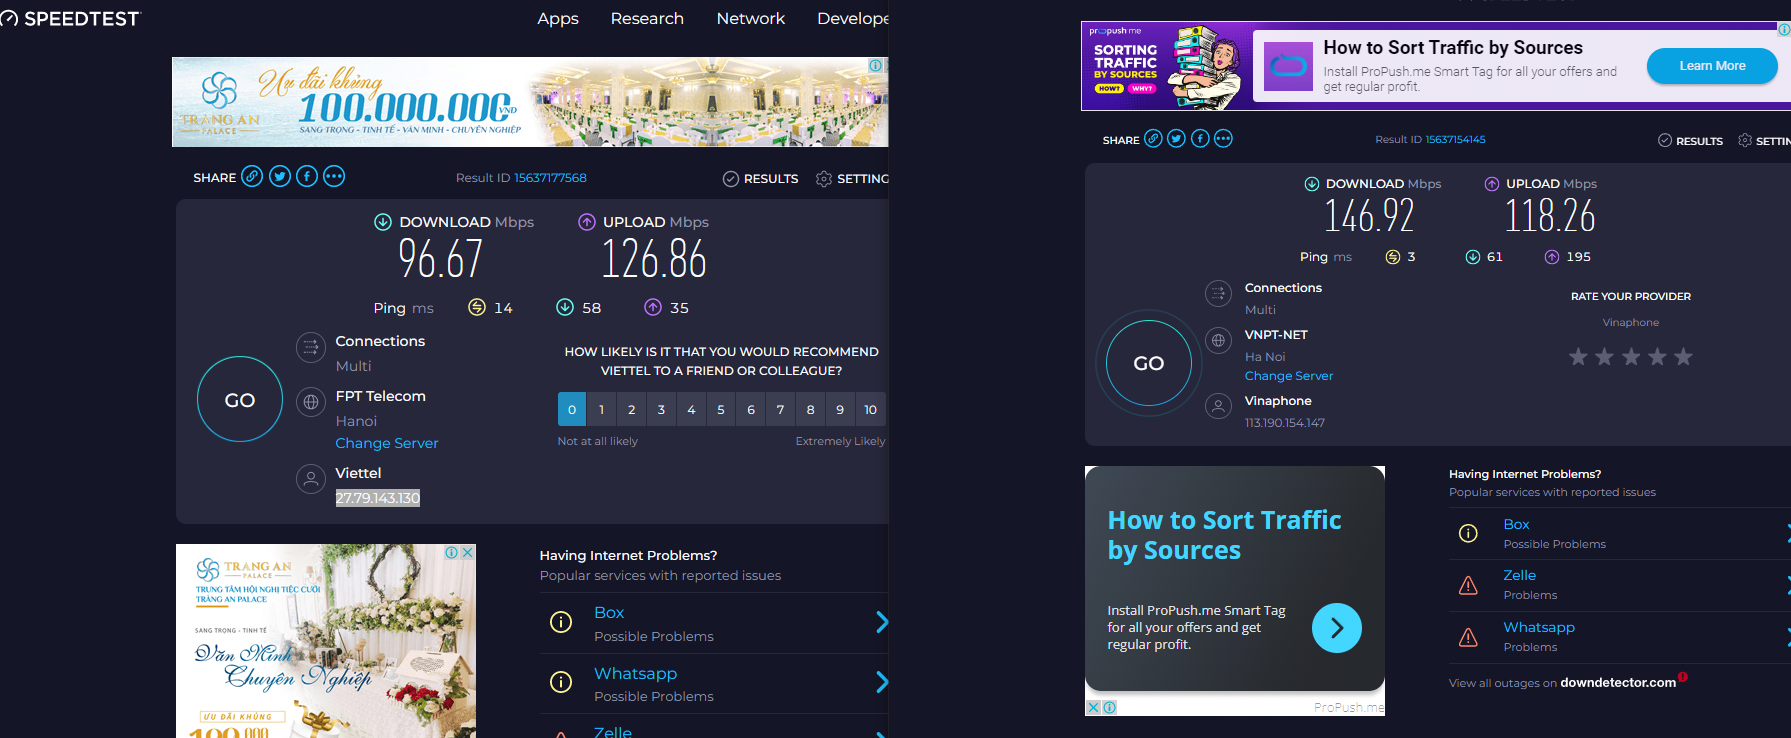Click the download arrow icon beside 96.67 result
The height and width of the screenshot is (738, 1791).
click(x=383, y=222)
